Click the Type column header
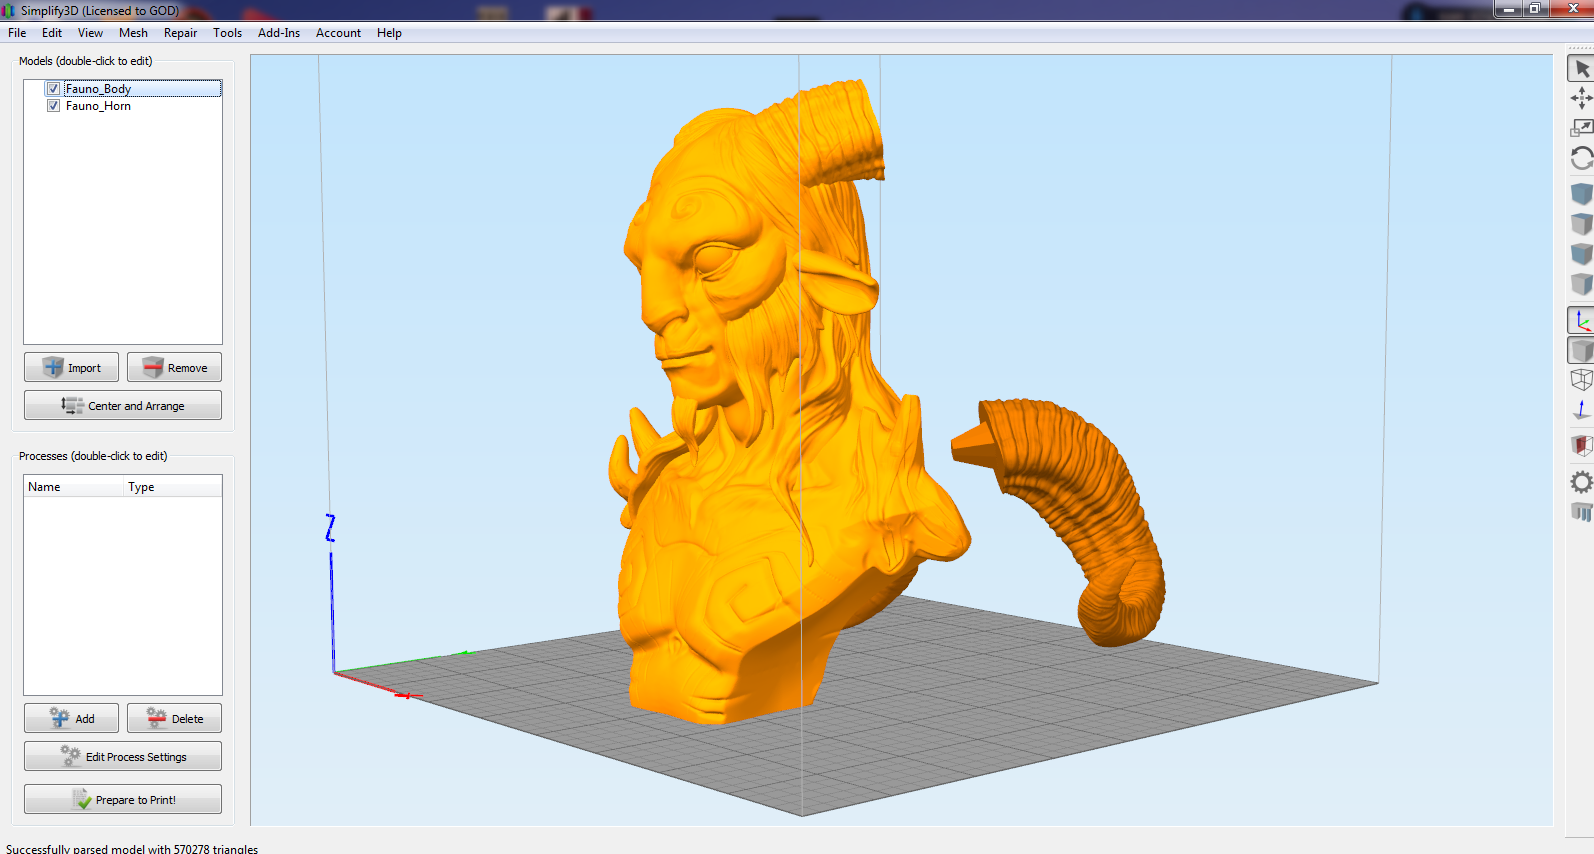 click(x=173, y=487)
